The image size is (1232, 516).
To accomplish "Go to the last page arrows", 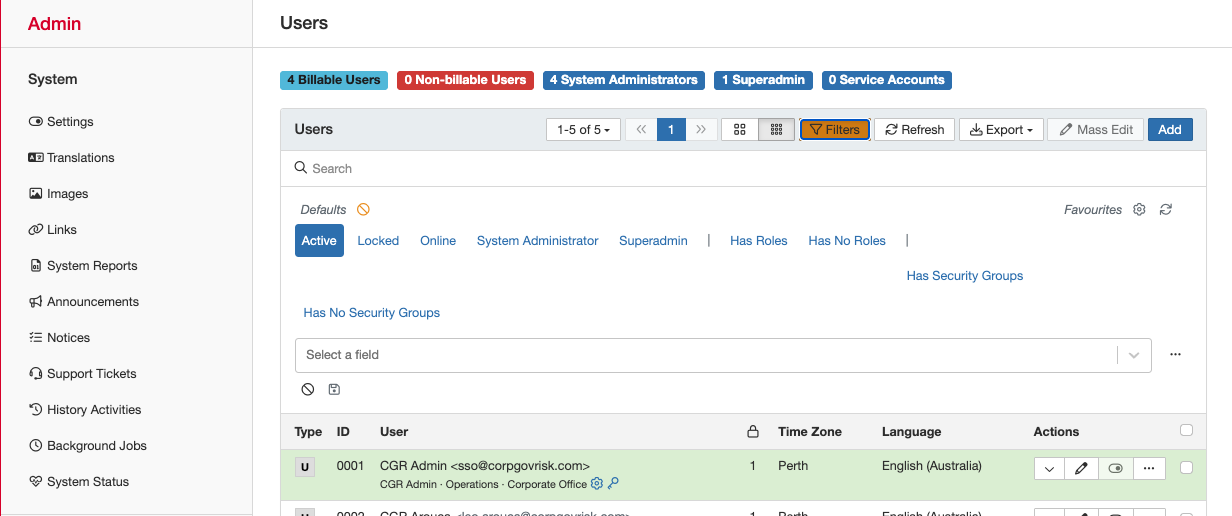I will 700,130.
